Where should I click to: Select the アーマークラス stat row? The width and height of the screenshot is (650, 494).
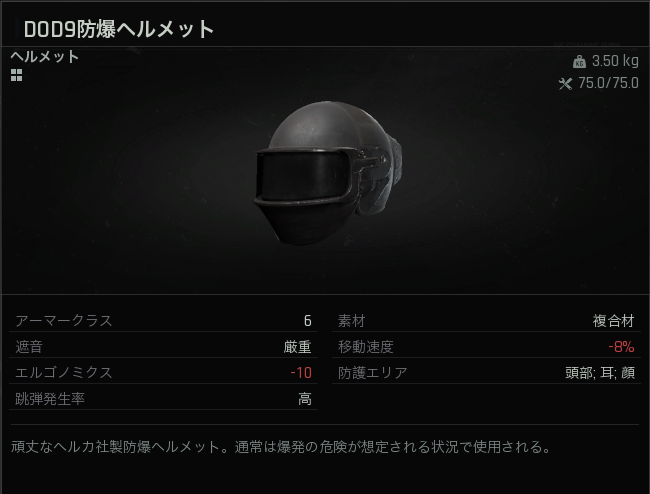pyautogui.click(x=163, y=320)
